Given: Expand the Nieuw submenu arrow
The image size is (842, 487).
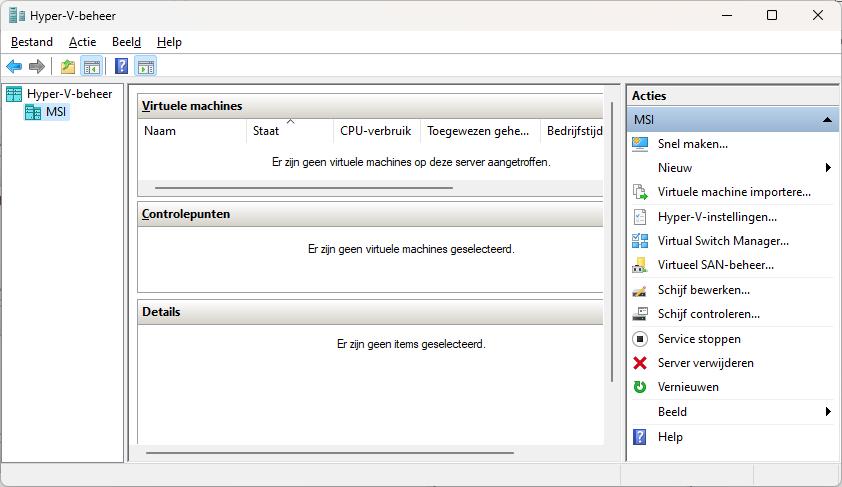Looking at the screenshot, I should 828,168.
